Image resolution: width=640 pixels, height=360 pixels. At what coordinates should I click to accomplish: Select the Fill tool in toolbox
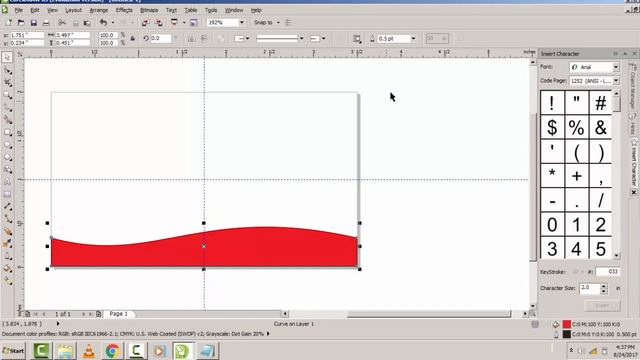point(7,268)
